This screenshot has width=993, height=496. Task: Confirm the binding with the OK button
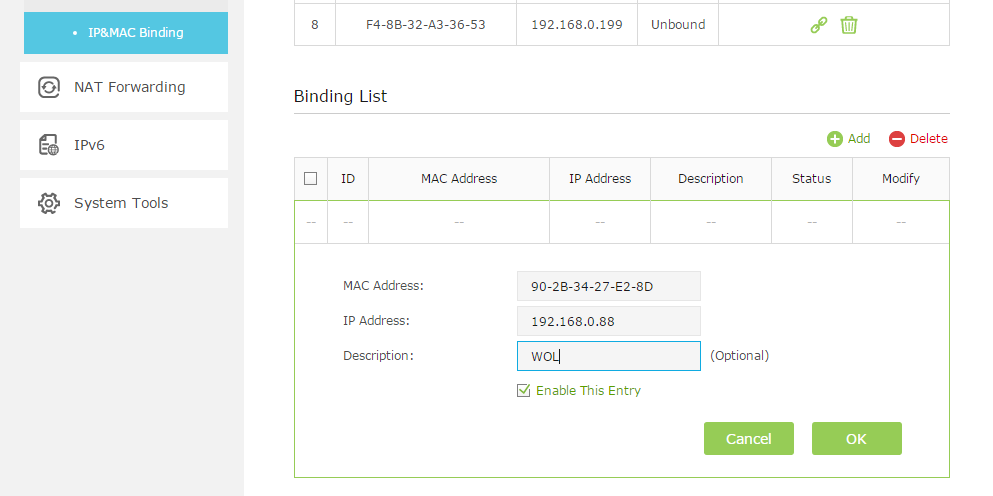857,438
